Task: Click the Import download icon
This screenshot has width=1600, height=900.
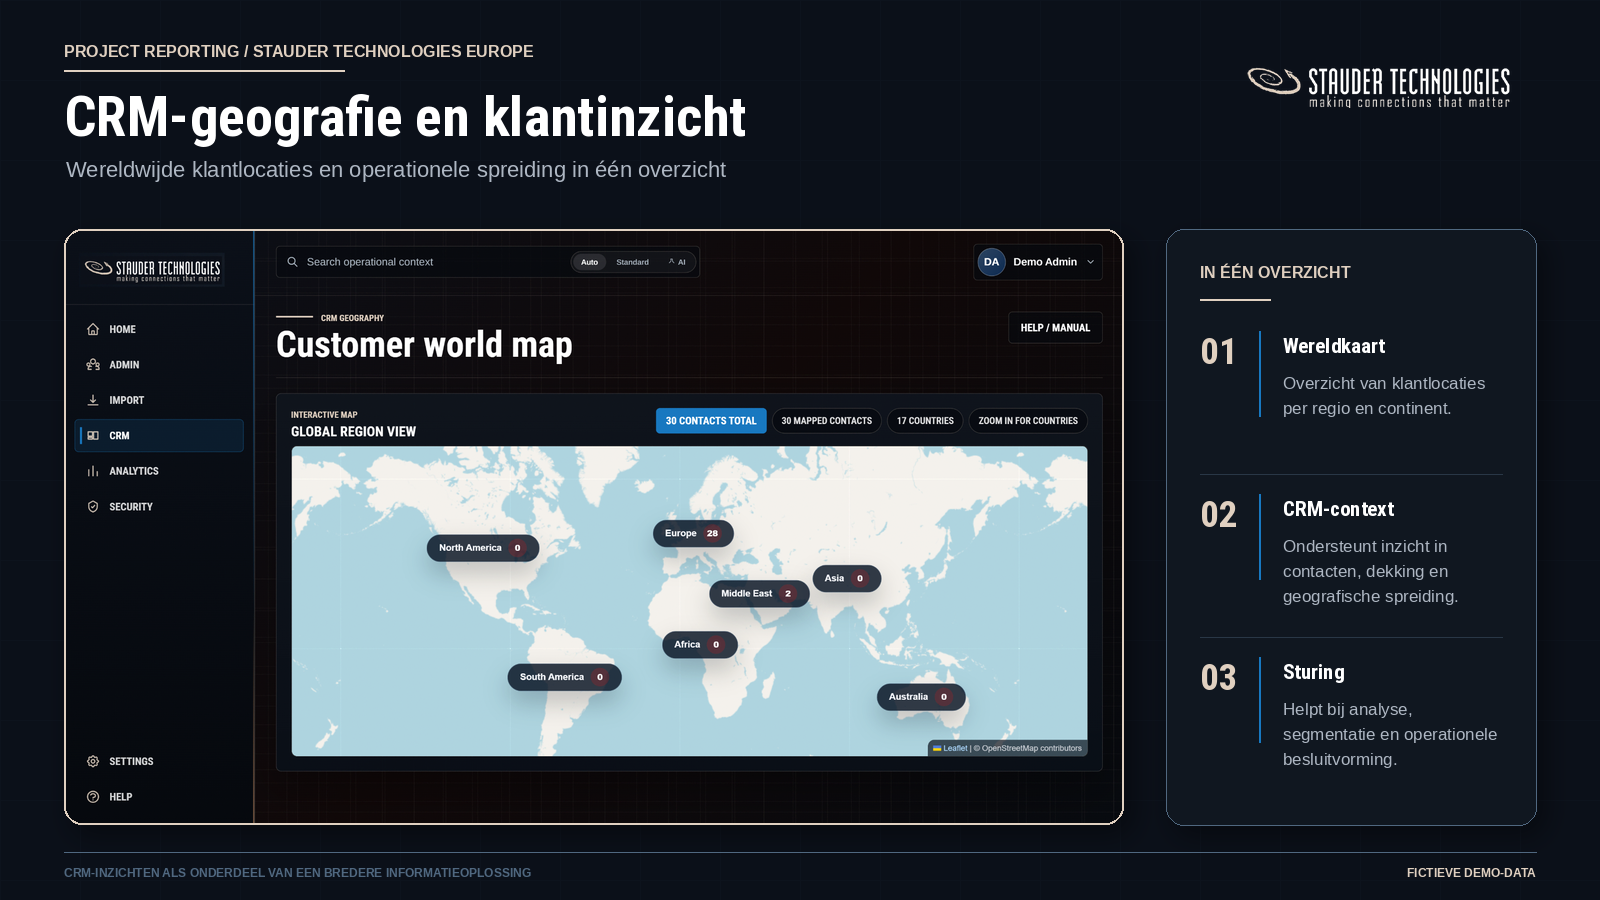Action: tap(93, 400)
